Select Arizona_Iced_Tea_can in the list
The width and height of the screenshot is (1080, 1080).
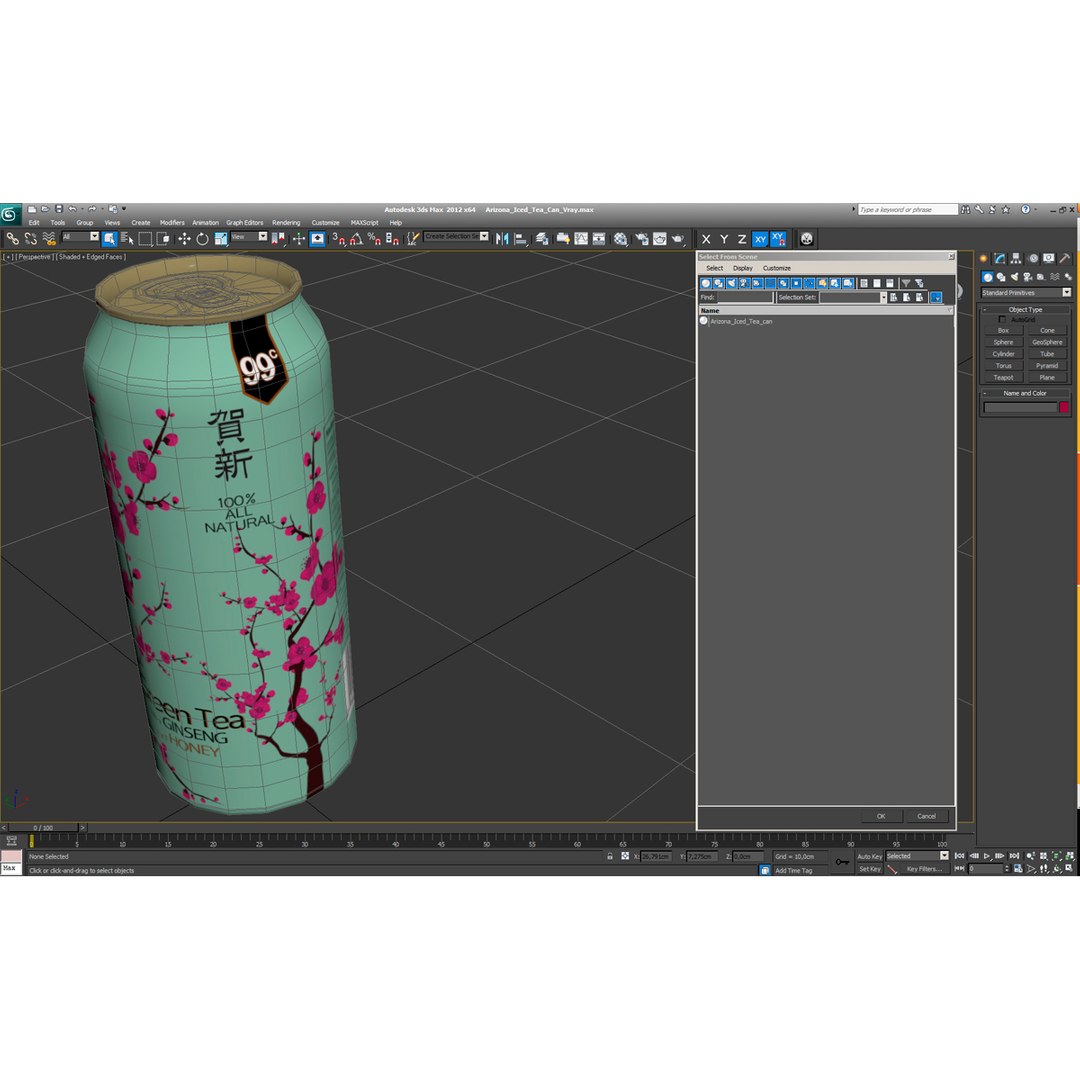(x=741, y=322)
